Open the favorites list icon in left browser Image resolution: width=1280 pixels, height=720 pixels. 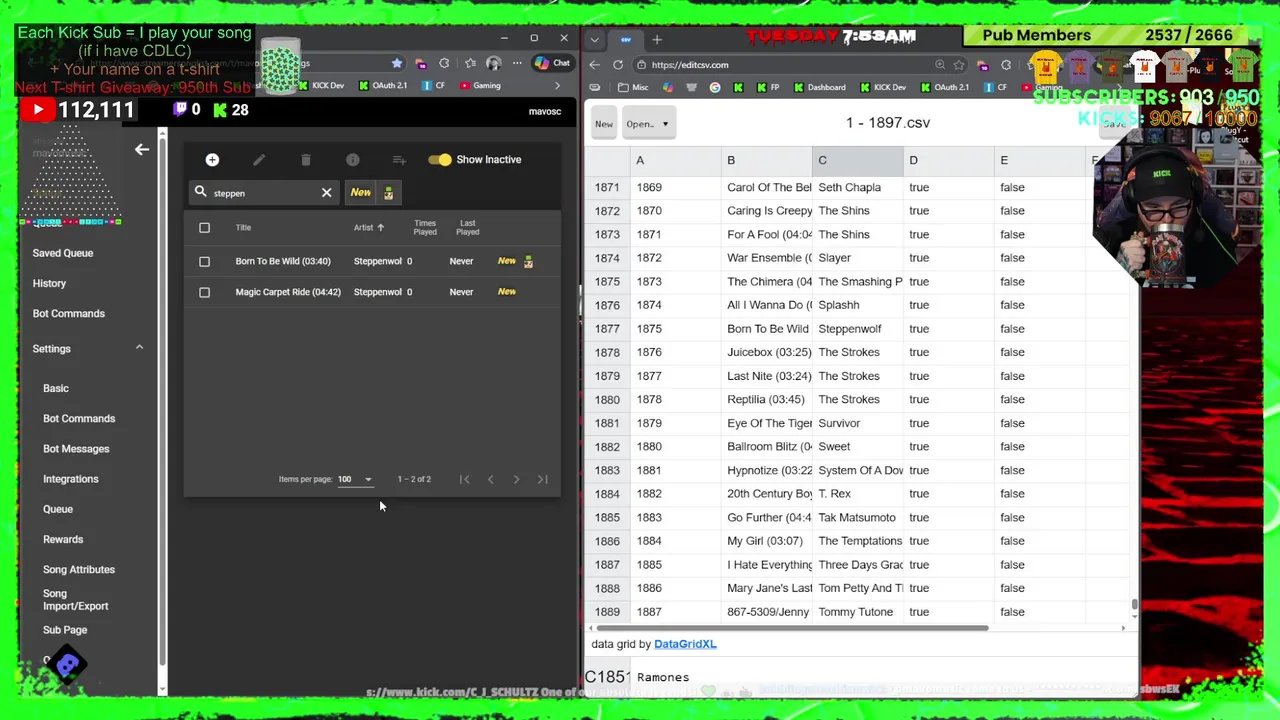coord(470,63)
